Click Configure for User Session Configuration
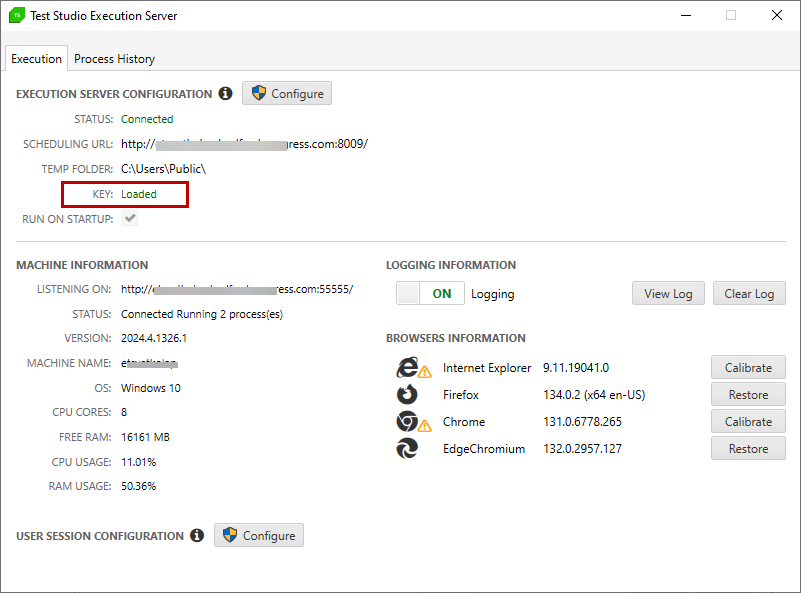 (258, 535)
